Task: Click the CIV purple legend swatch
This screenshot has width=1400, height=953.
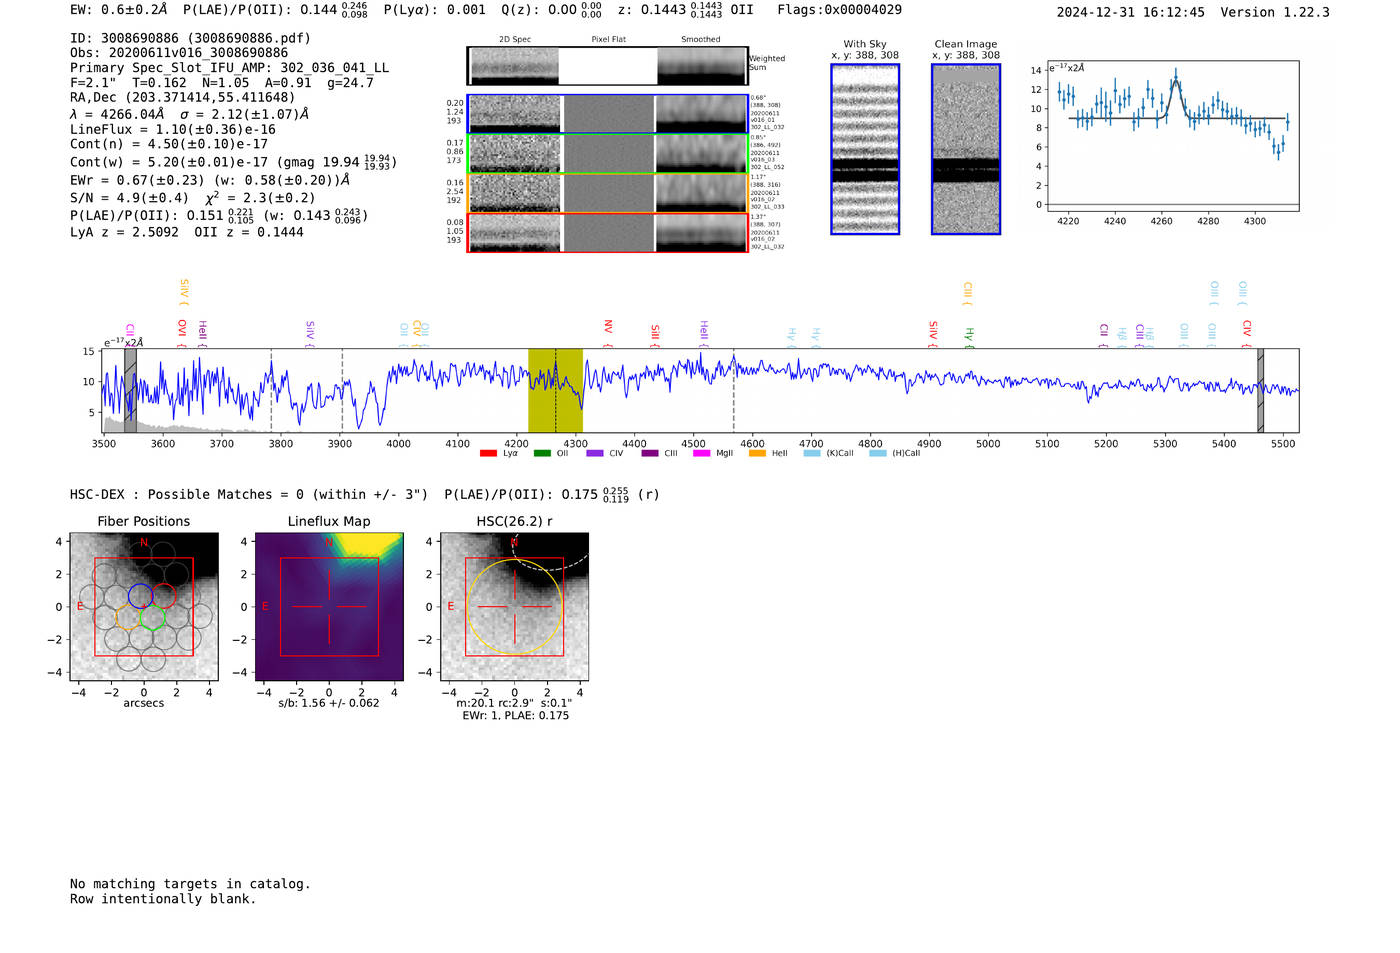Action: [595, 453]
